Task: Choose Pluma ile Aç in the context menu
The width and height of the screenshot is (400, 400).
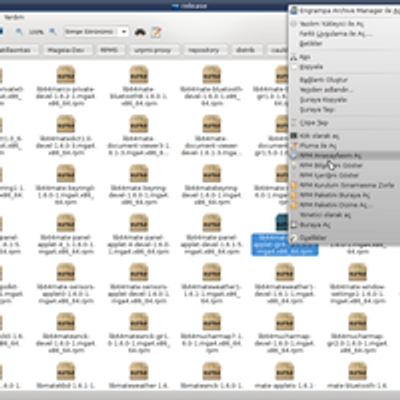Action: [x=345, y=146]
